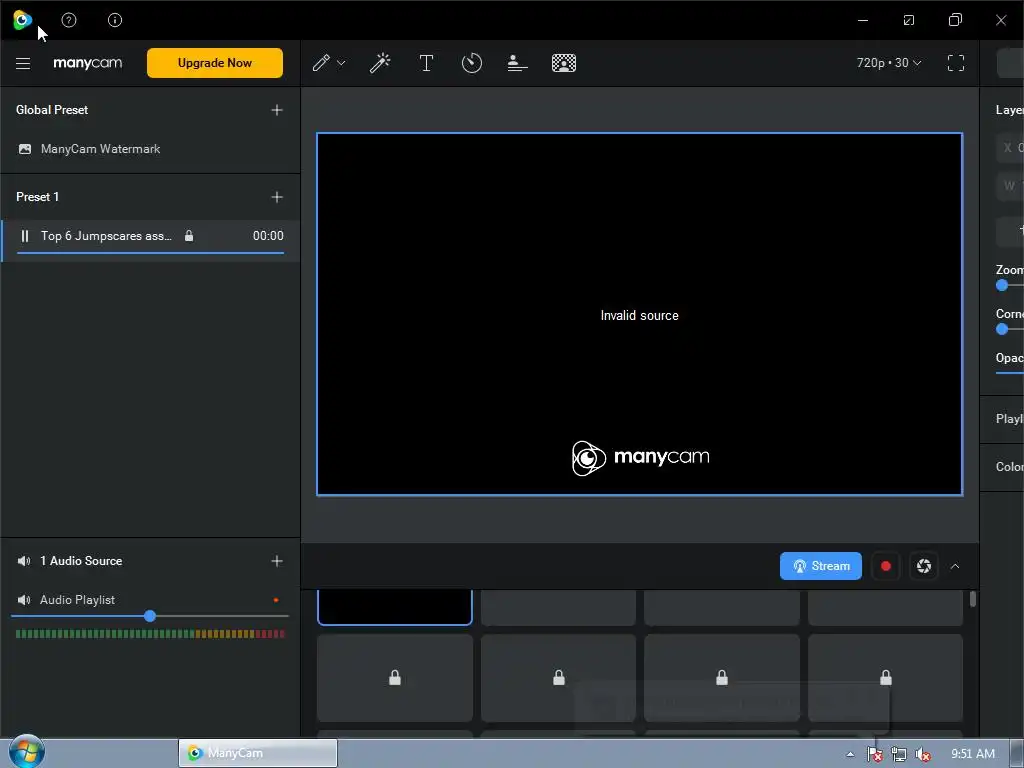Open the Lower Third tool
Screen dimensions: 1024x768
pos(517,63)
